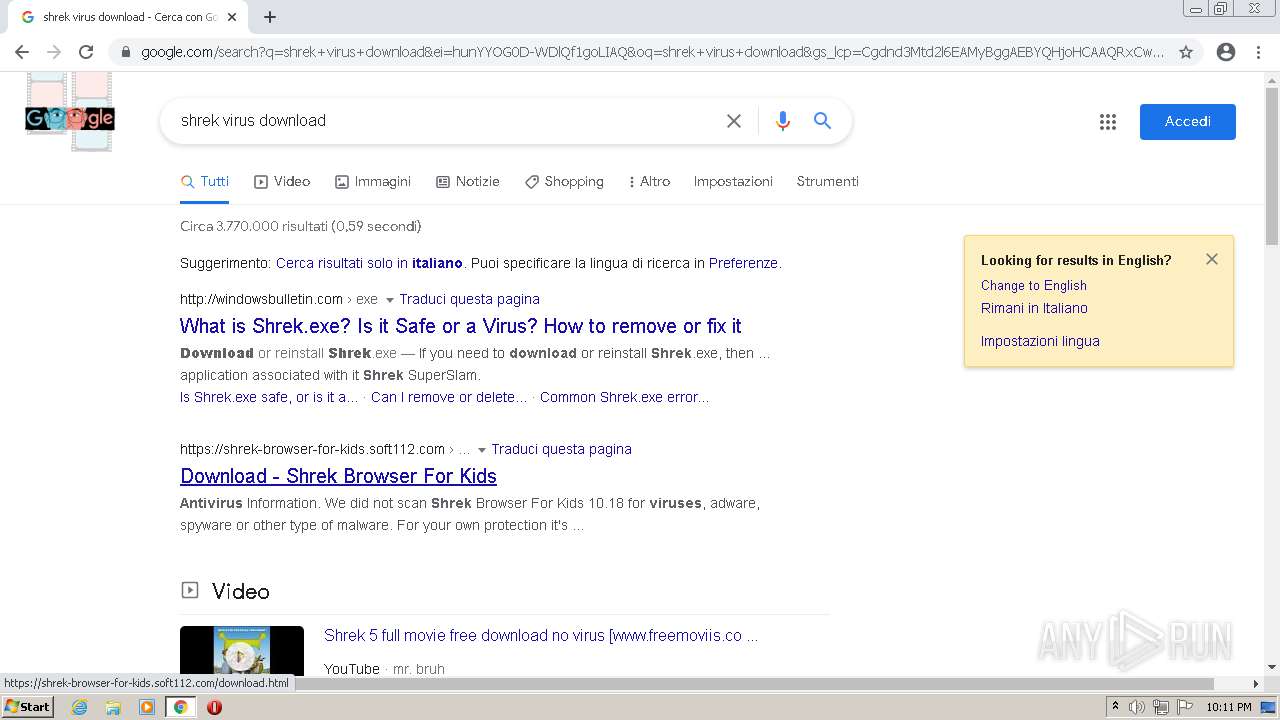
Task: Open Strumenti search tools
Action: tap(827, 182)
